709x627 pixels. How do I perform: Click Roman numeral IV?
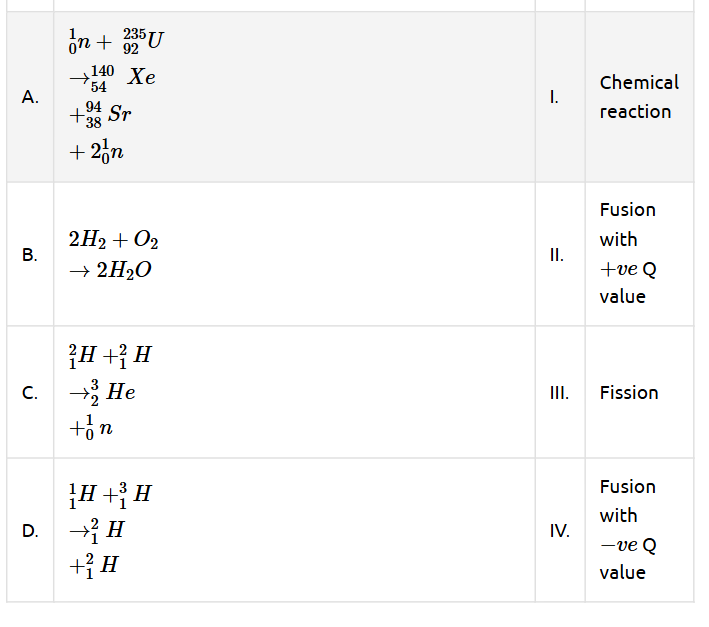click(559, 530)
